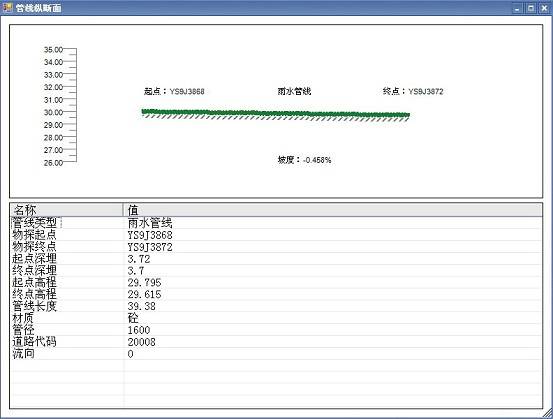Select the 起点深埋 row

(x=276, y=259)
